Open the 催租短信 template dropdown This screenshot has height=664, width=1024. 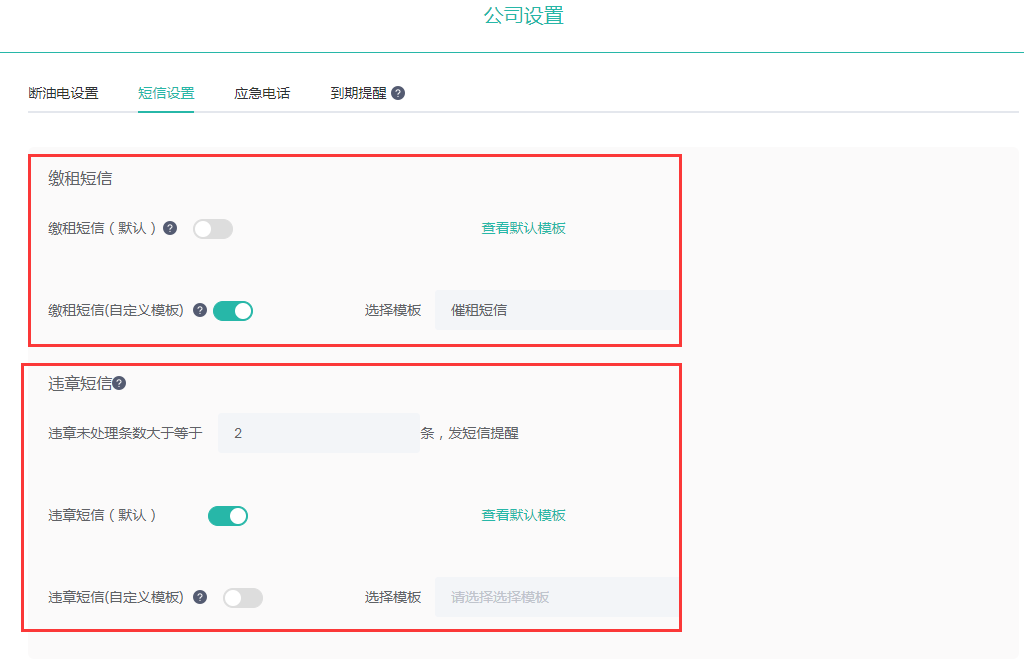click(x=556, y=310)
